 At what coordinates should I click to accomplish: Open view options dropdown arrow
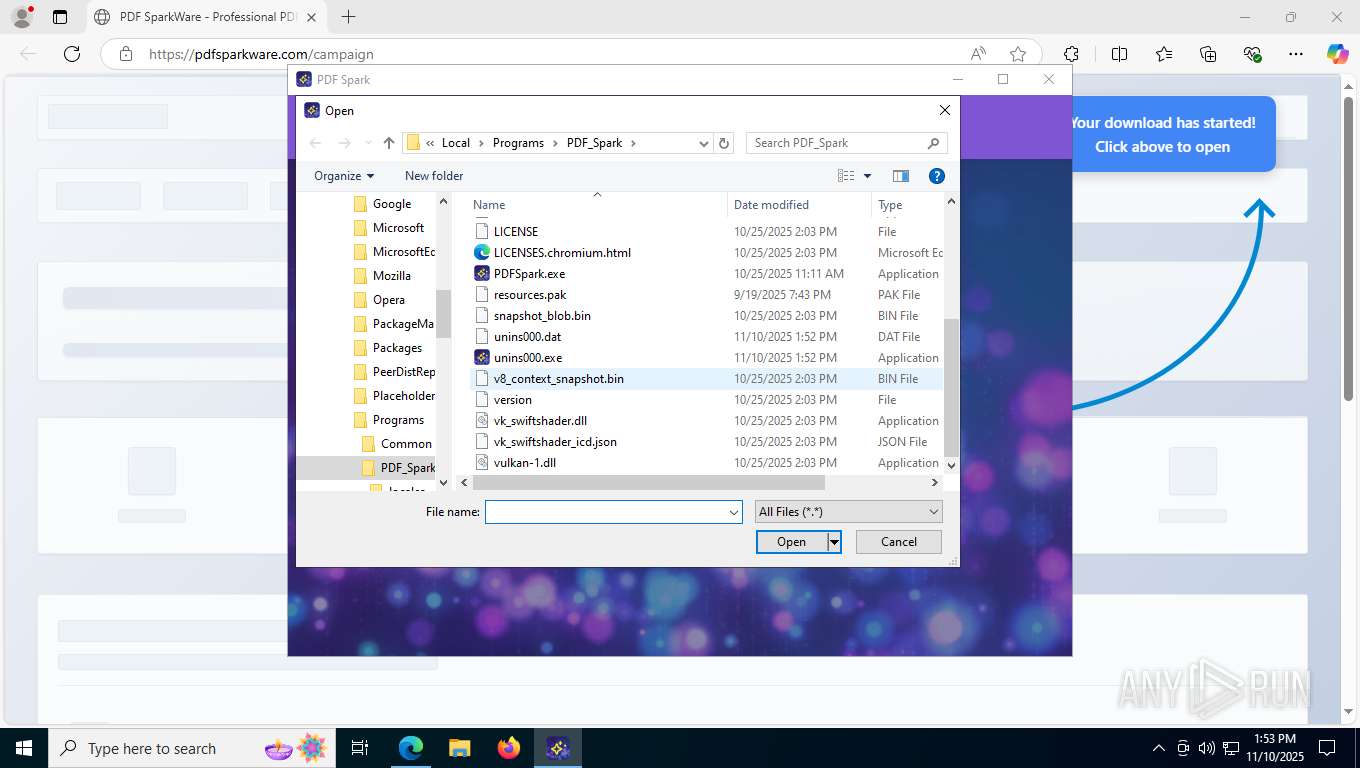click(x=867, y=176)
